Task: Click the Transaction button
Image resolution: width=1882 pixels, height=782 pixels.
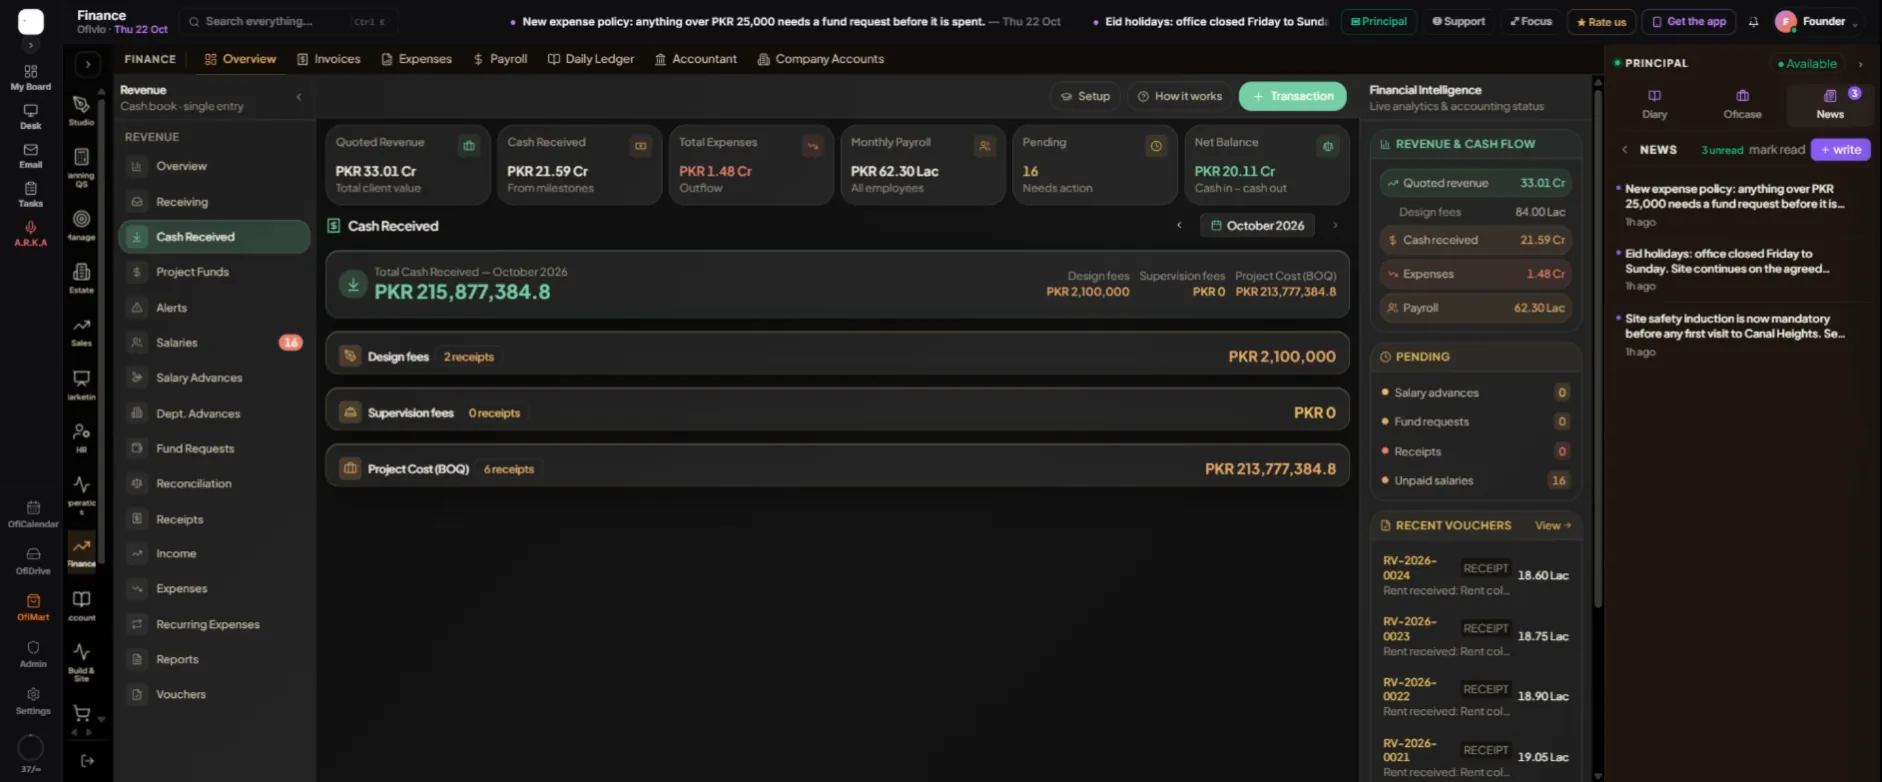Action: pos(1292,96)
